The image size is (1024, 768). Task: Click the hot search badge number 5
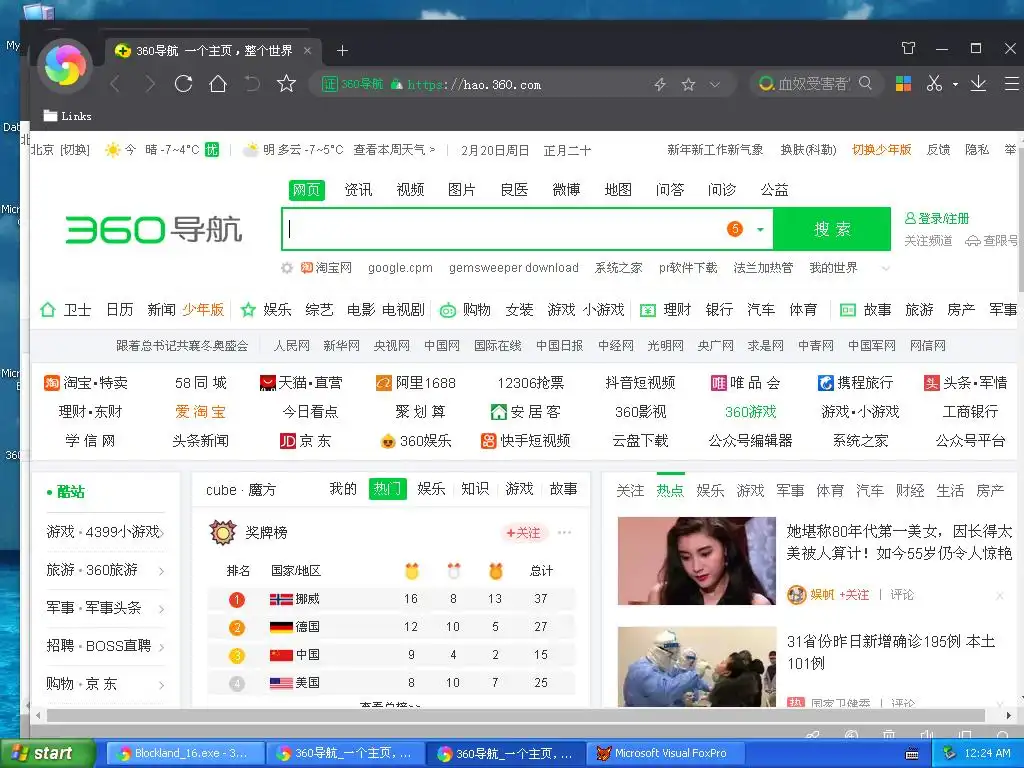[735, 229]
